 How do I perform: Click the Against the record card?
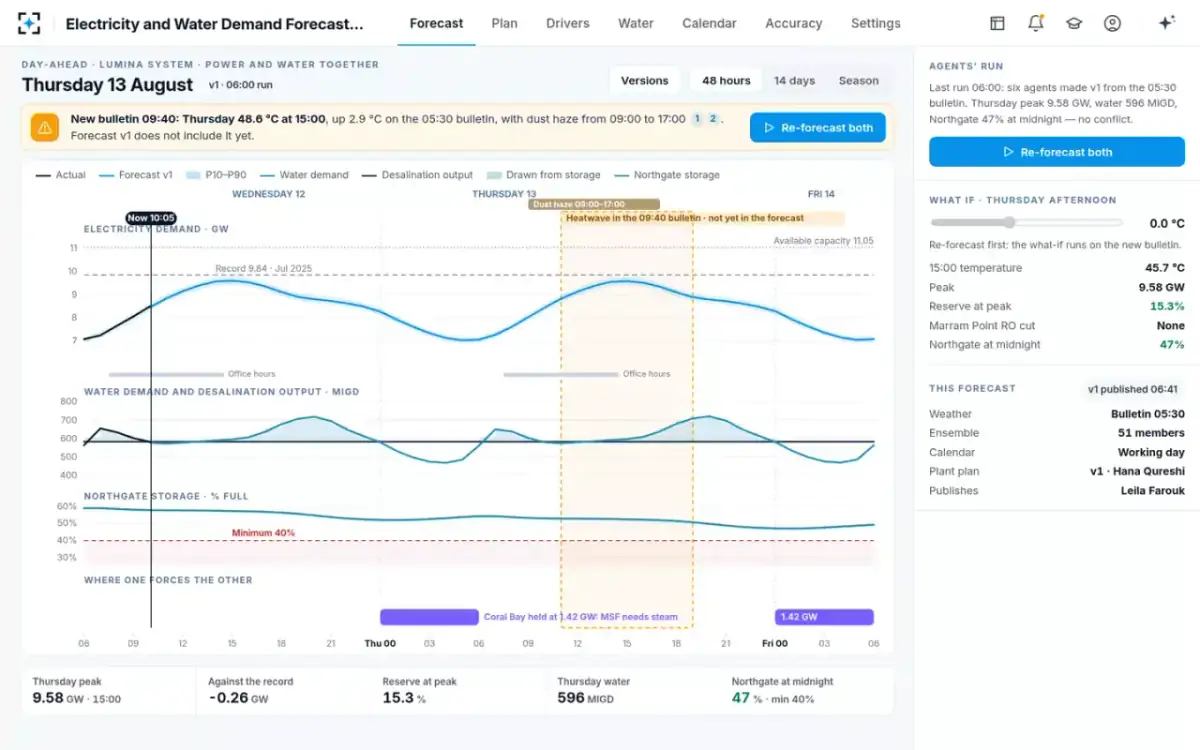pyautogui.click(x=284, y=691)
